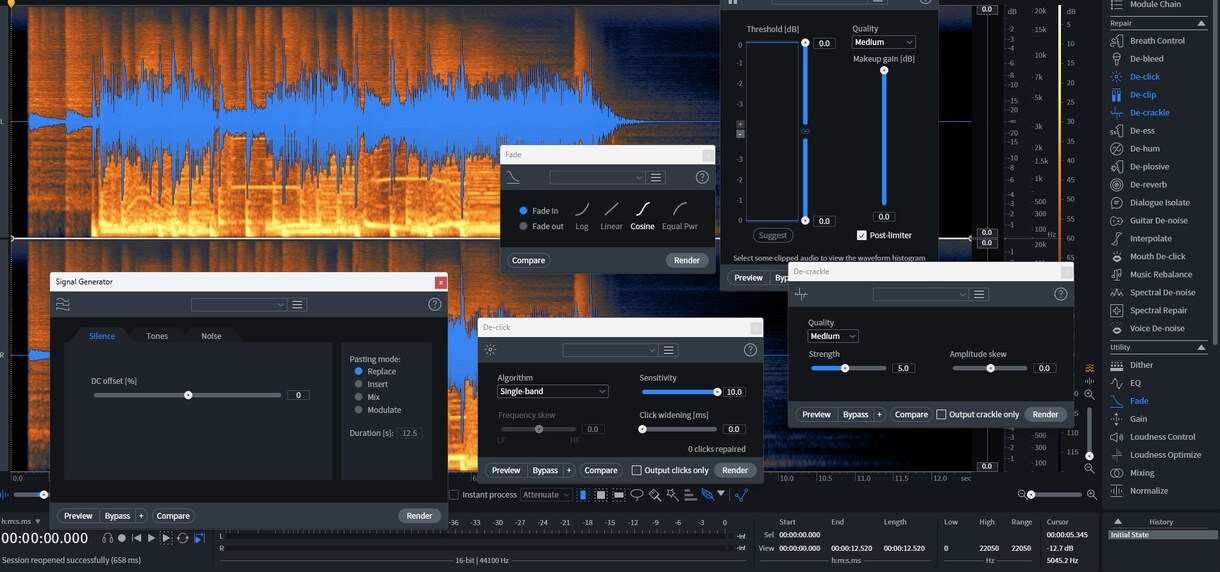1220x572 pixels.
Task: Enable Output clicks only checkbox
Action: (x=637, y=470)
